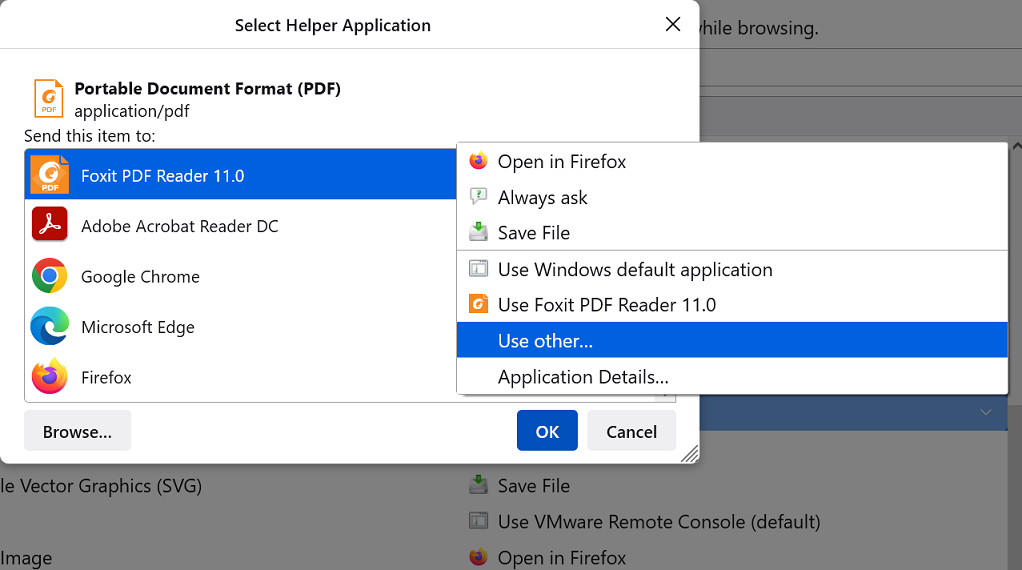1022x570 pixels.
Task: Select the Vector Graphics (SVG) content type row
Action: tap(101, 485)
